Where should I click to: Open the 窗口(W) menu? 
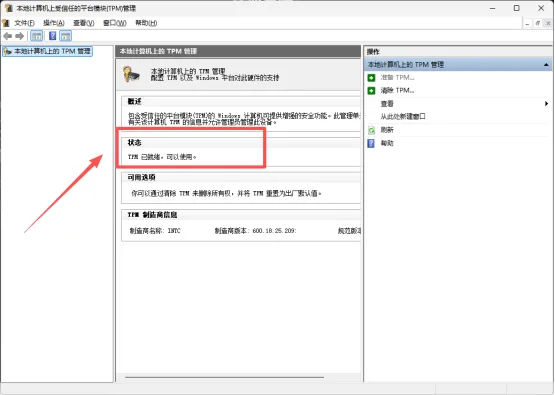point(115,23)
